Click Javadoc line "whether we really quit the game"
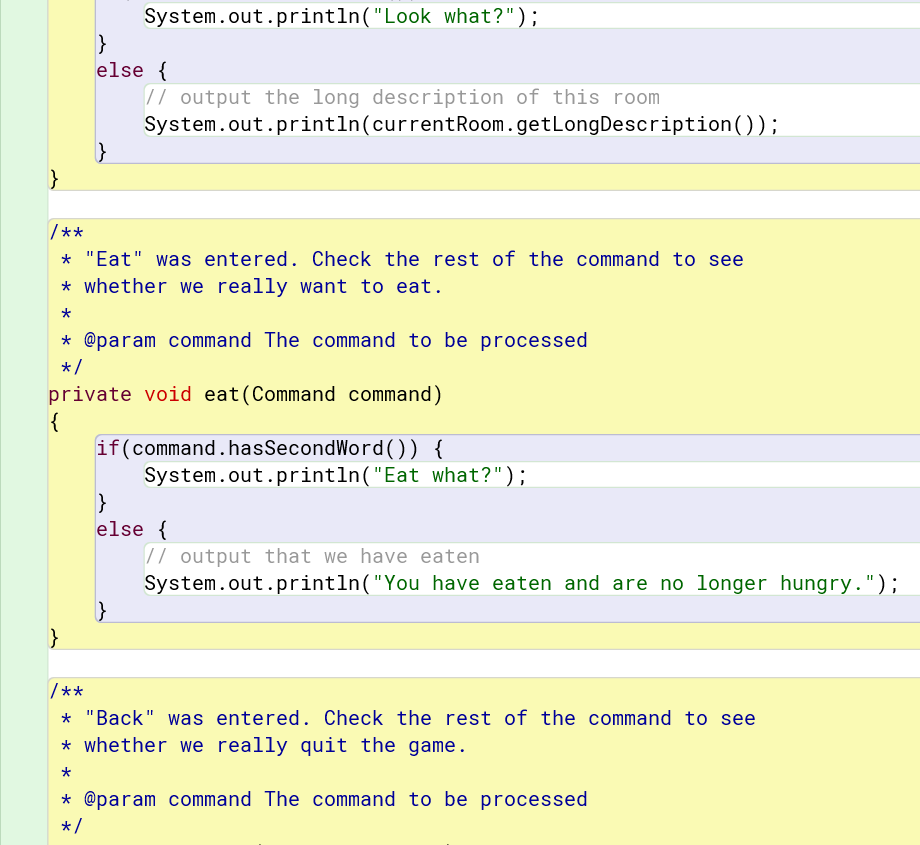 263,745
